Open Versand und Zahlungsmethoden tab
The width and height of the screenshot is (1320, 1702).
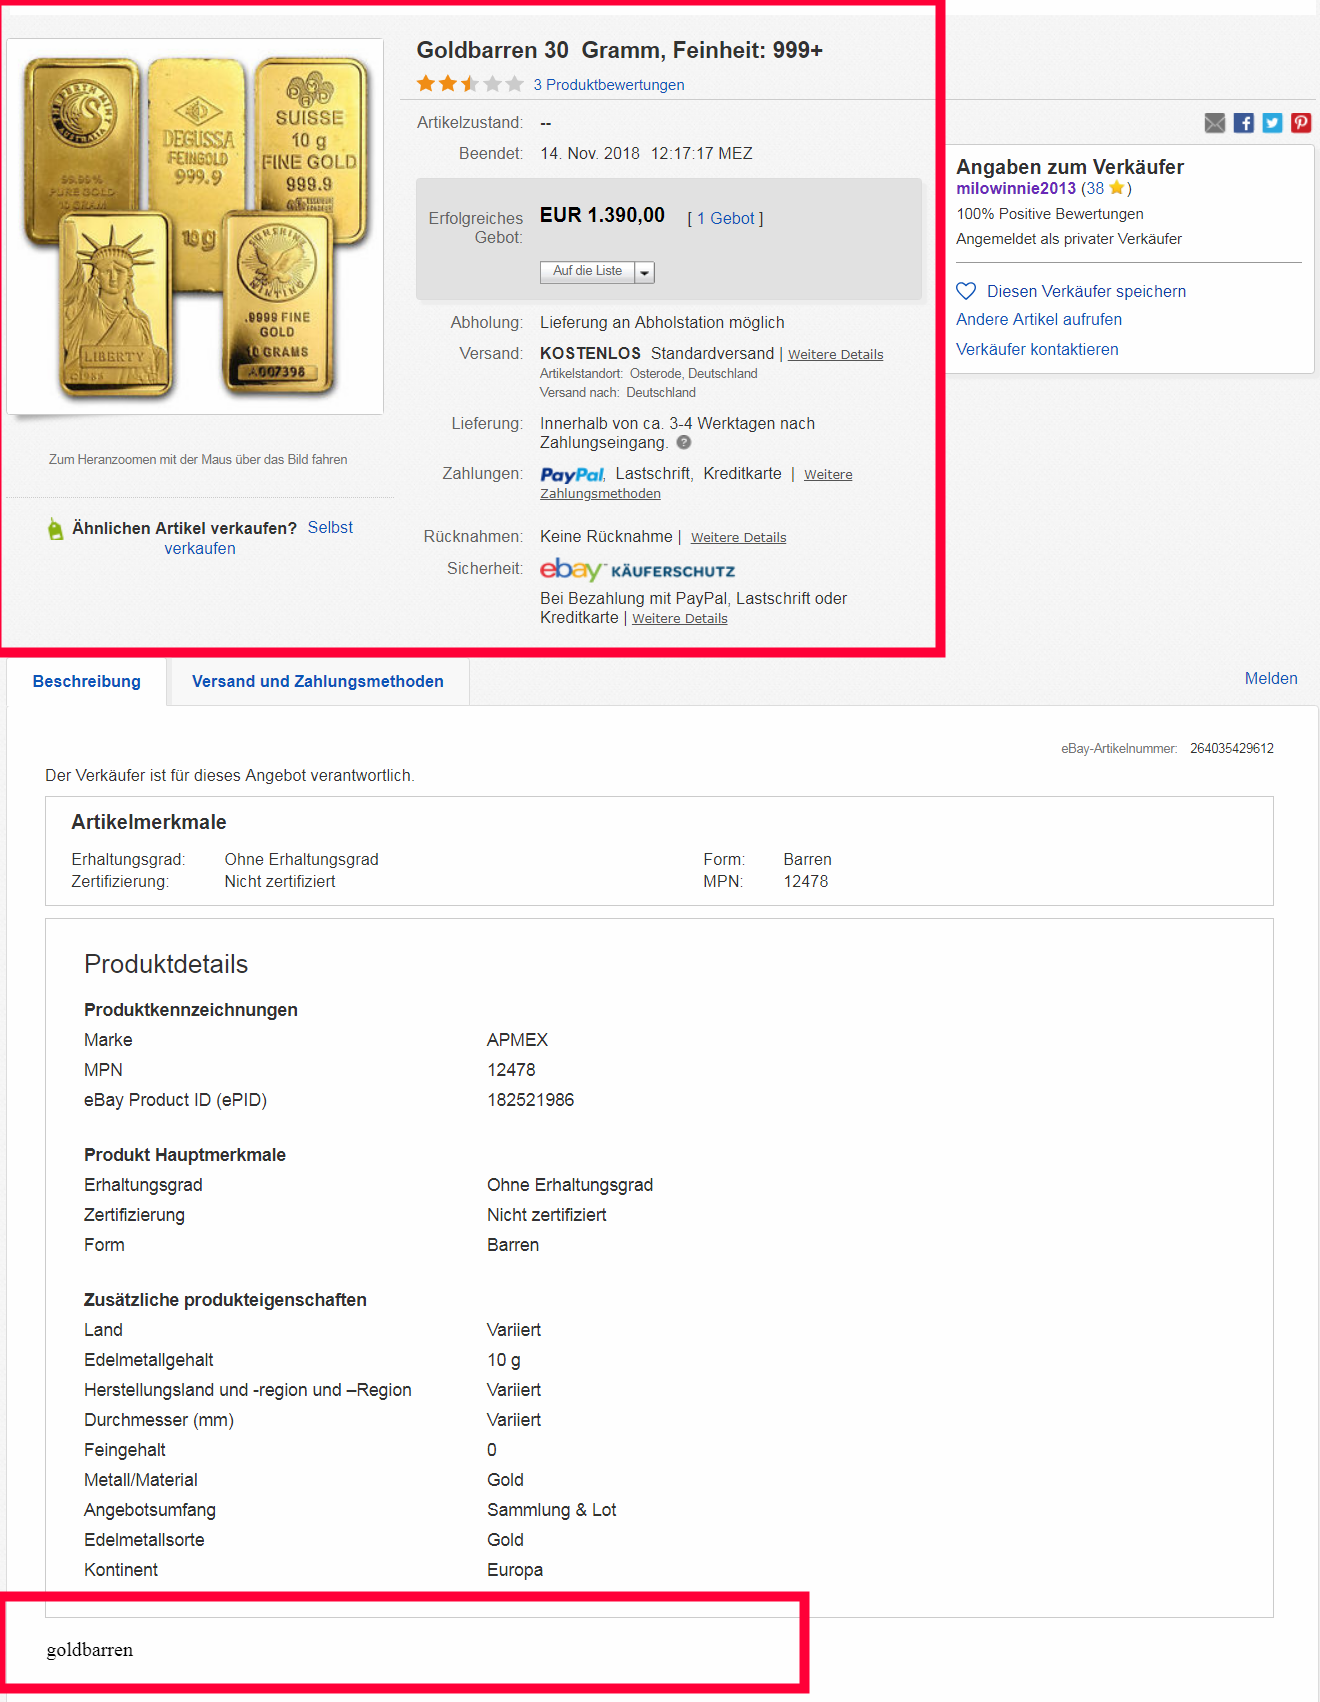pos(317,682)
